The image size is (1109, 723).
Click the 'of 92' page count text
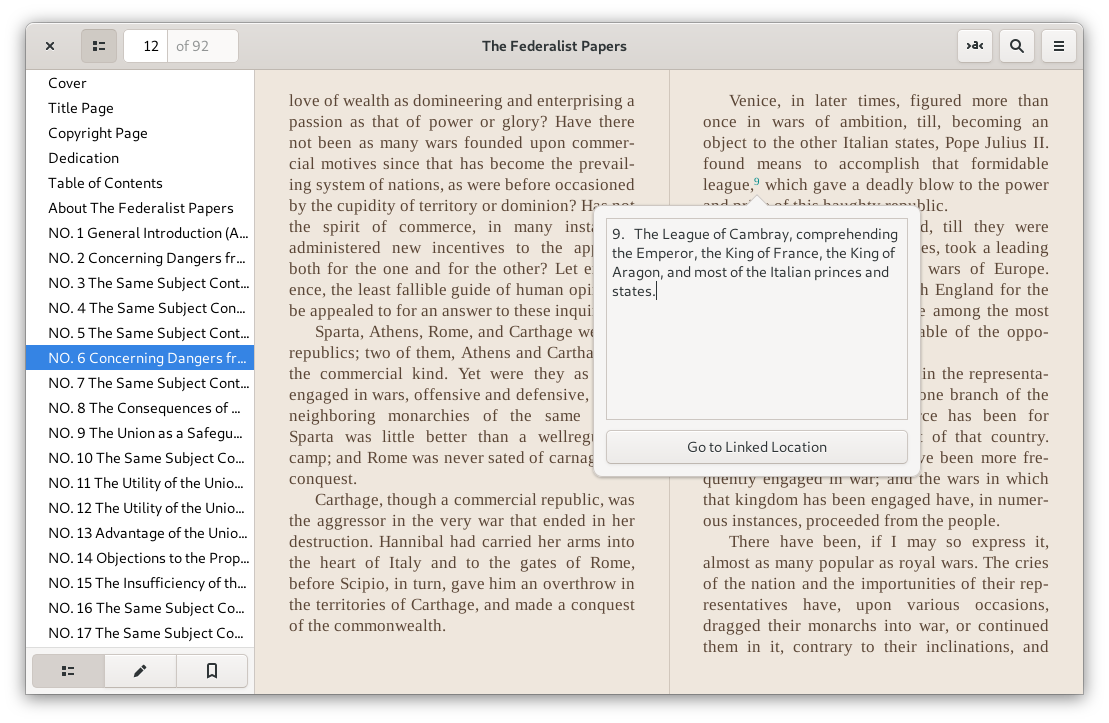(192, 46)
